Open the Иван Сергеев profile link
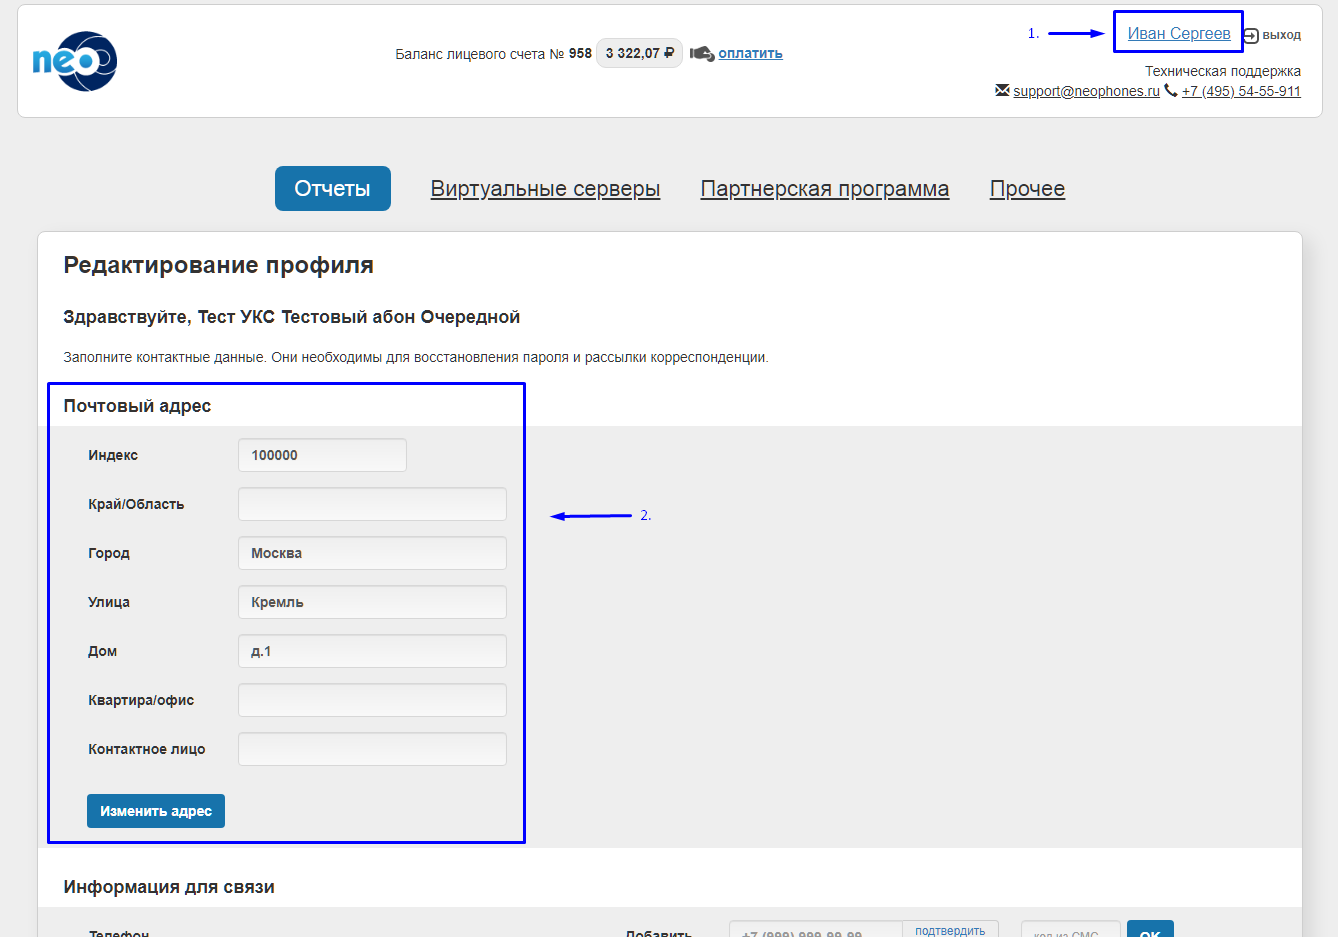 [x=1179, y=33]
